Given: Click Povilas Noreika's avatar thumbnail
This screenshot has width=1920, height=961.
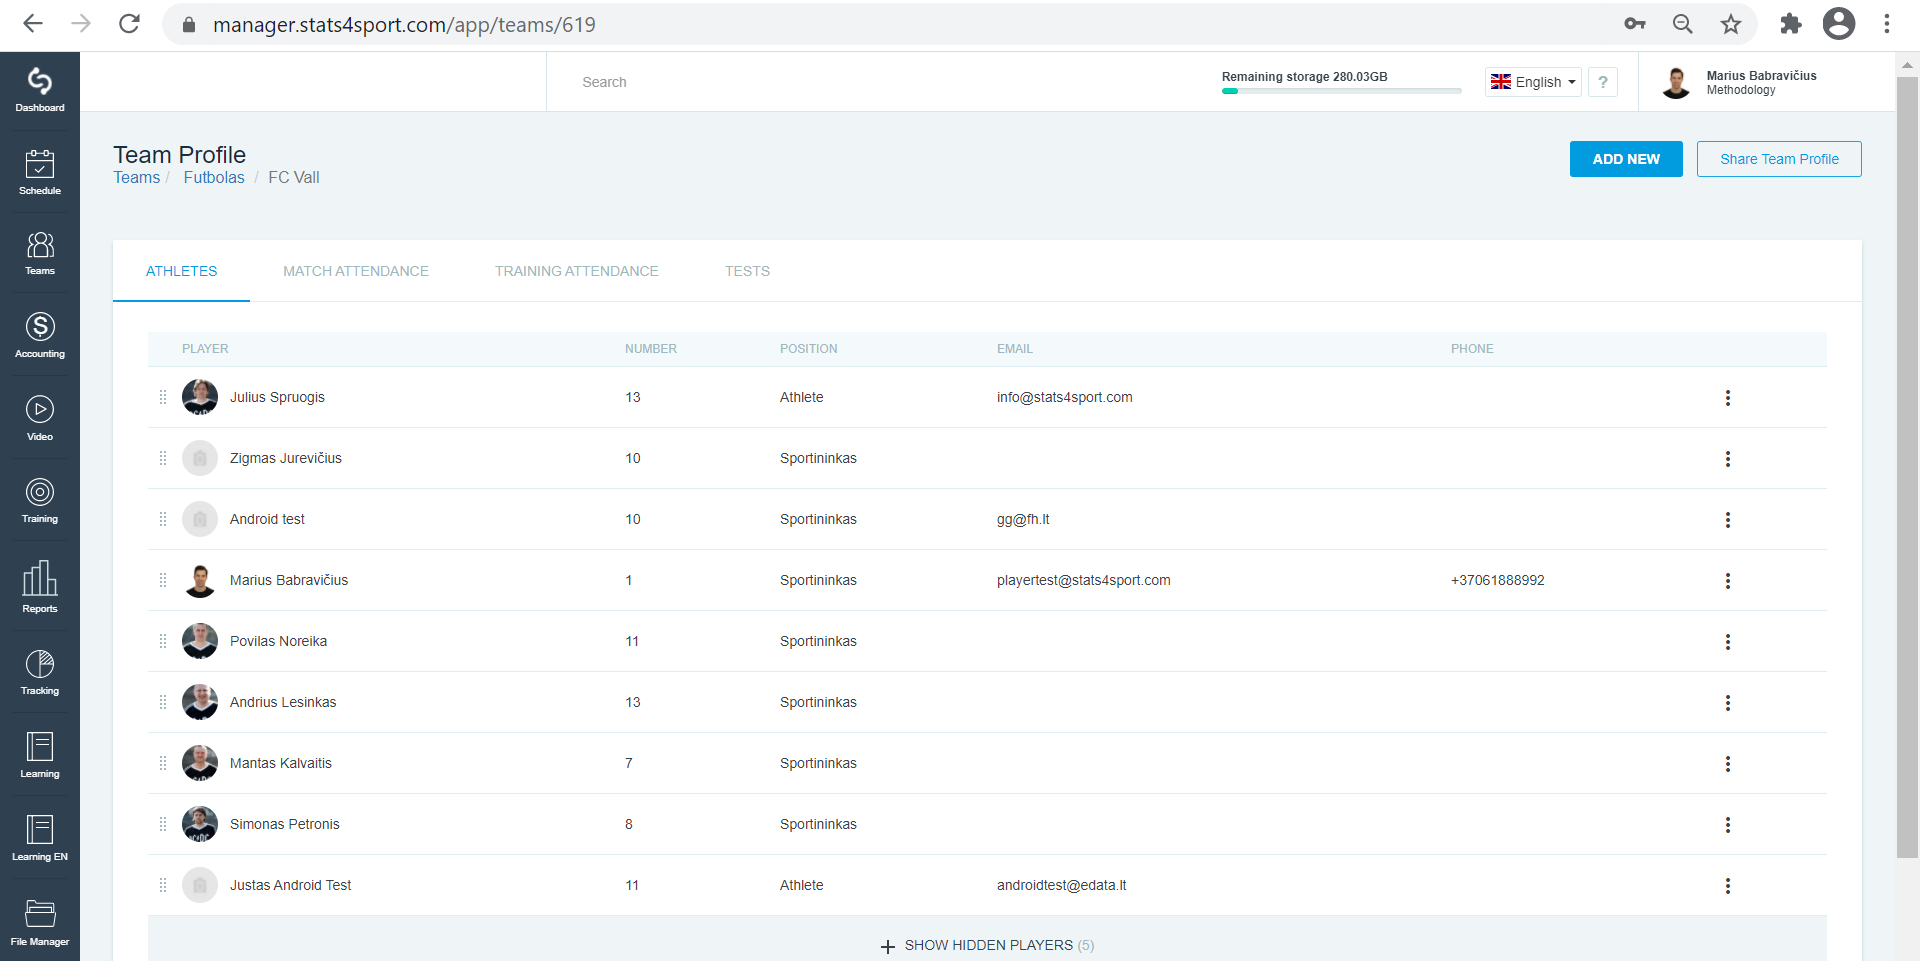Looking at the screenshot, I should pyautogui.click(x=200, y=641).
